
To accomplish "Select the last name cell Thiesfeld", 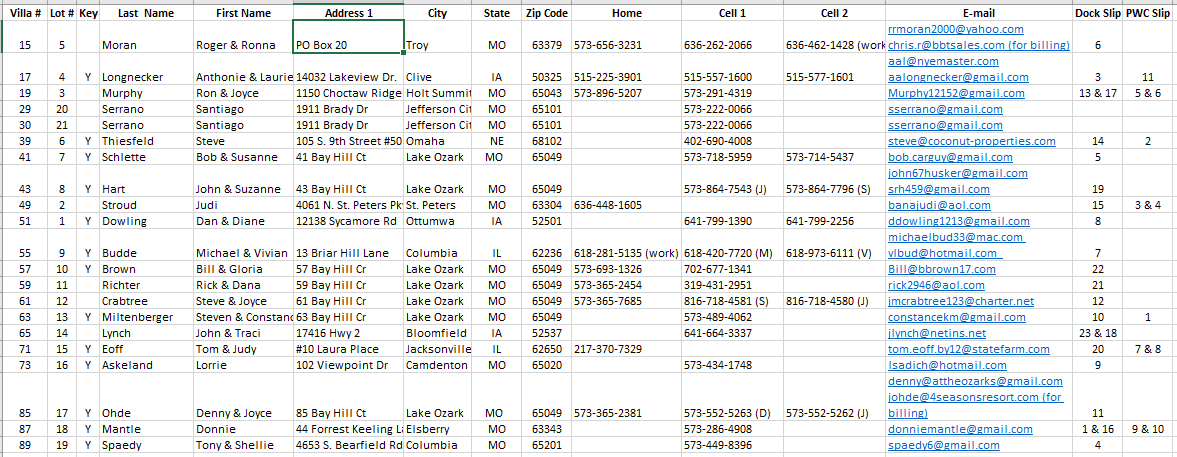I will (x=146, y=141).
